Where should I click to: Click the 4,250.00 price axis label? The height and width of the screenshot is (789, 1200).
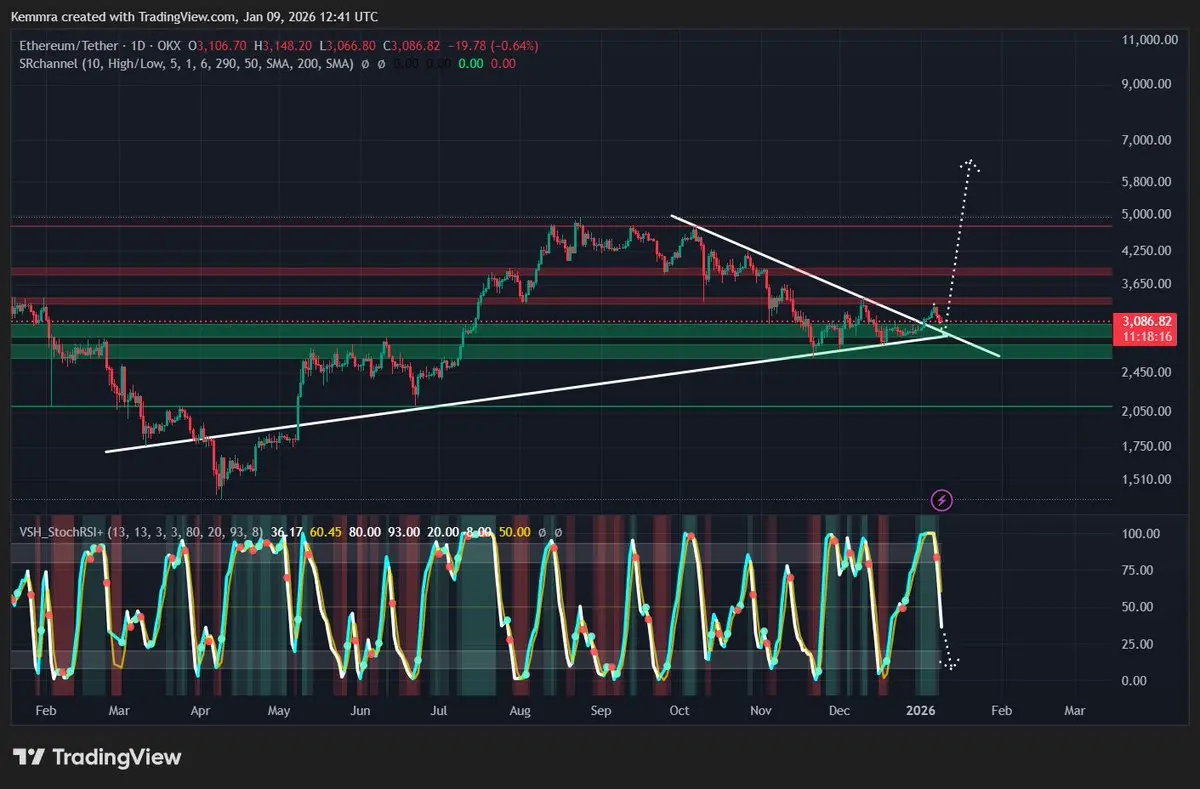[x=1146, y=250]
